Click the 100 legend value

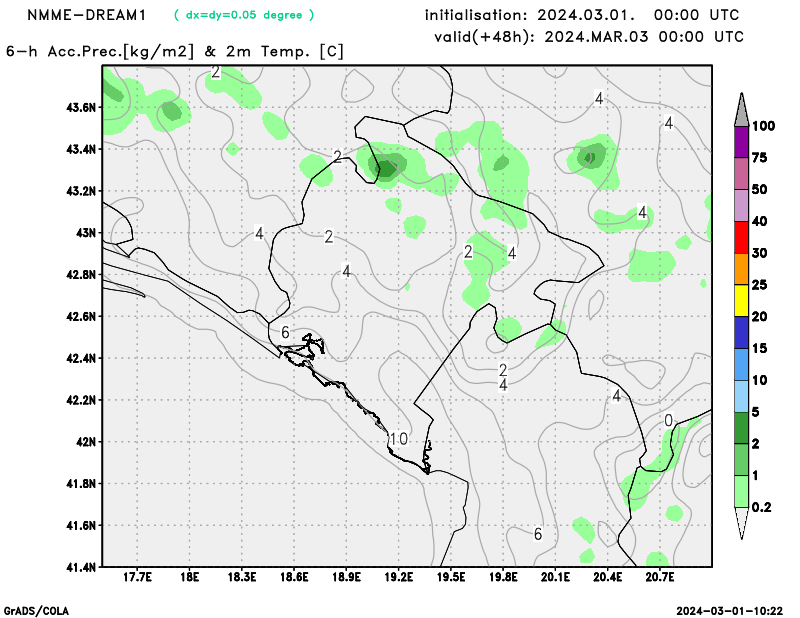(763, 126)
